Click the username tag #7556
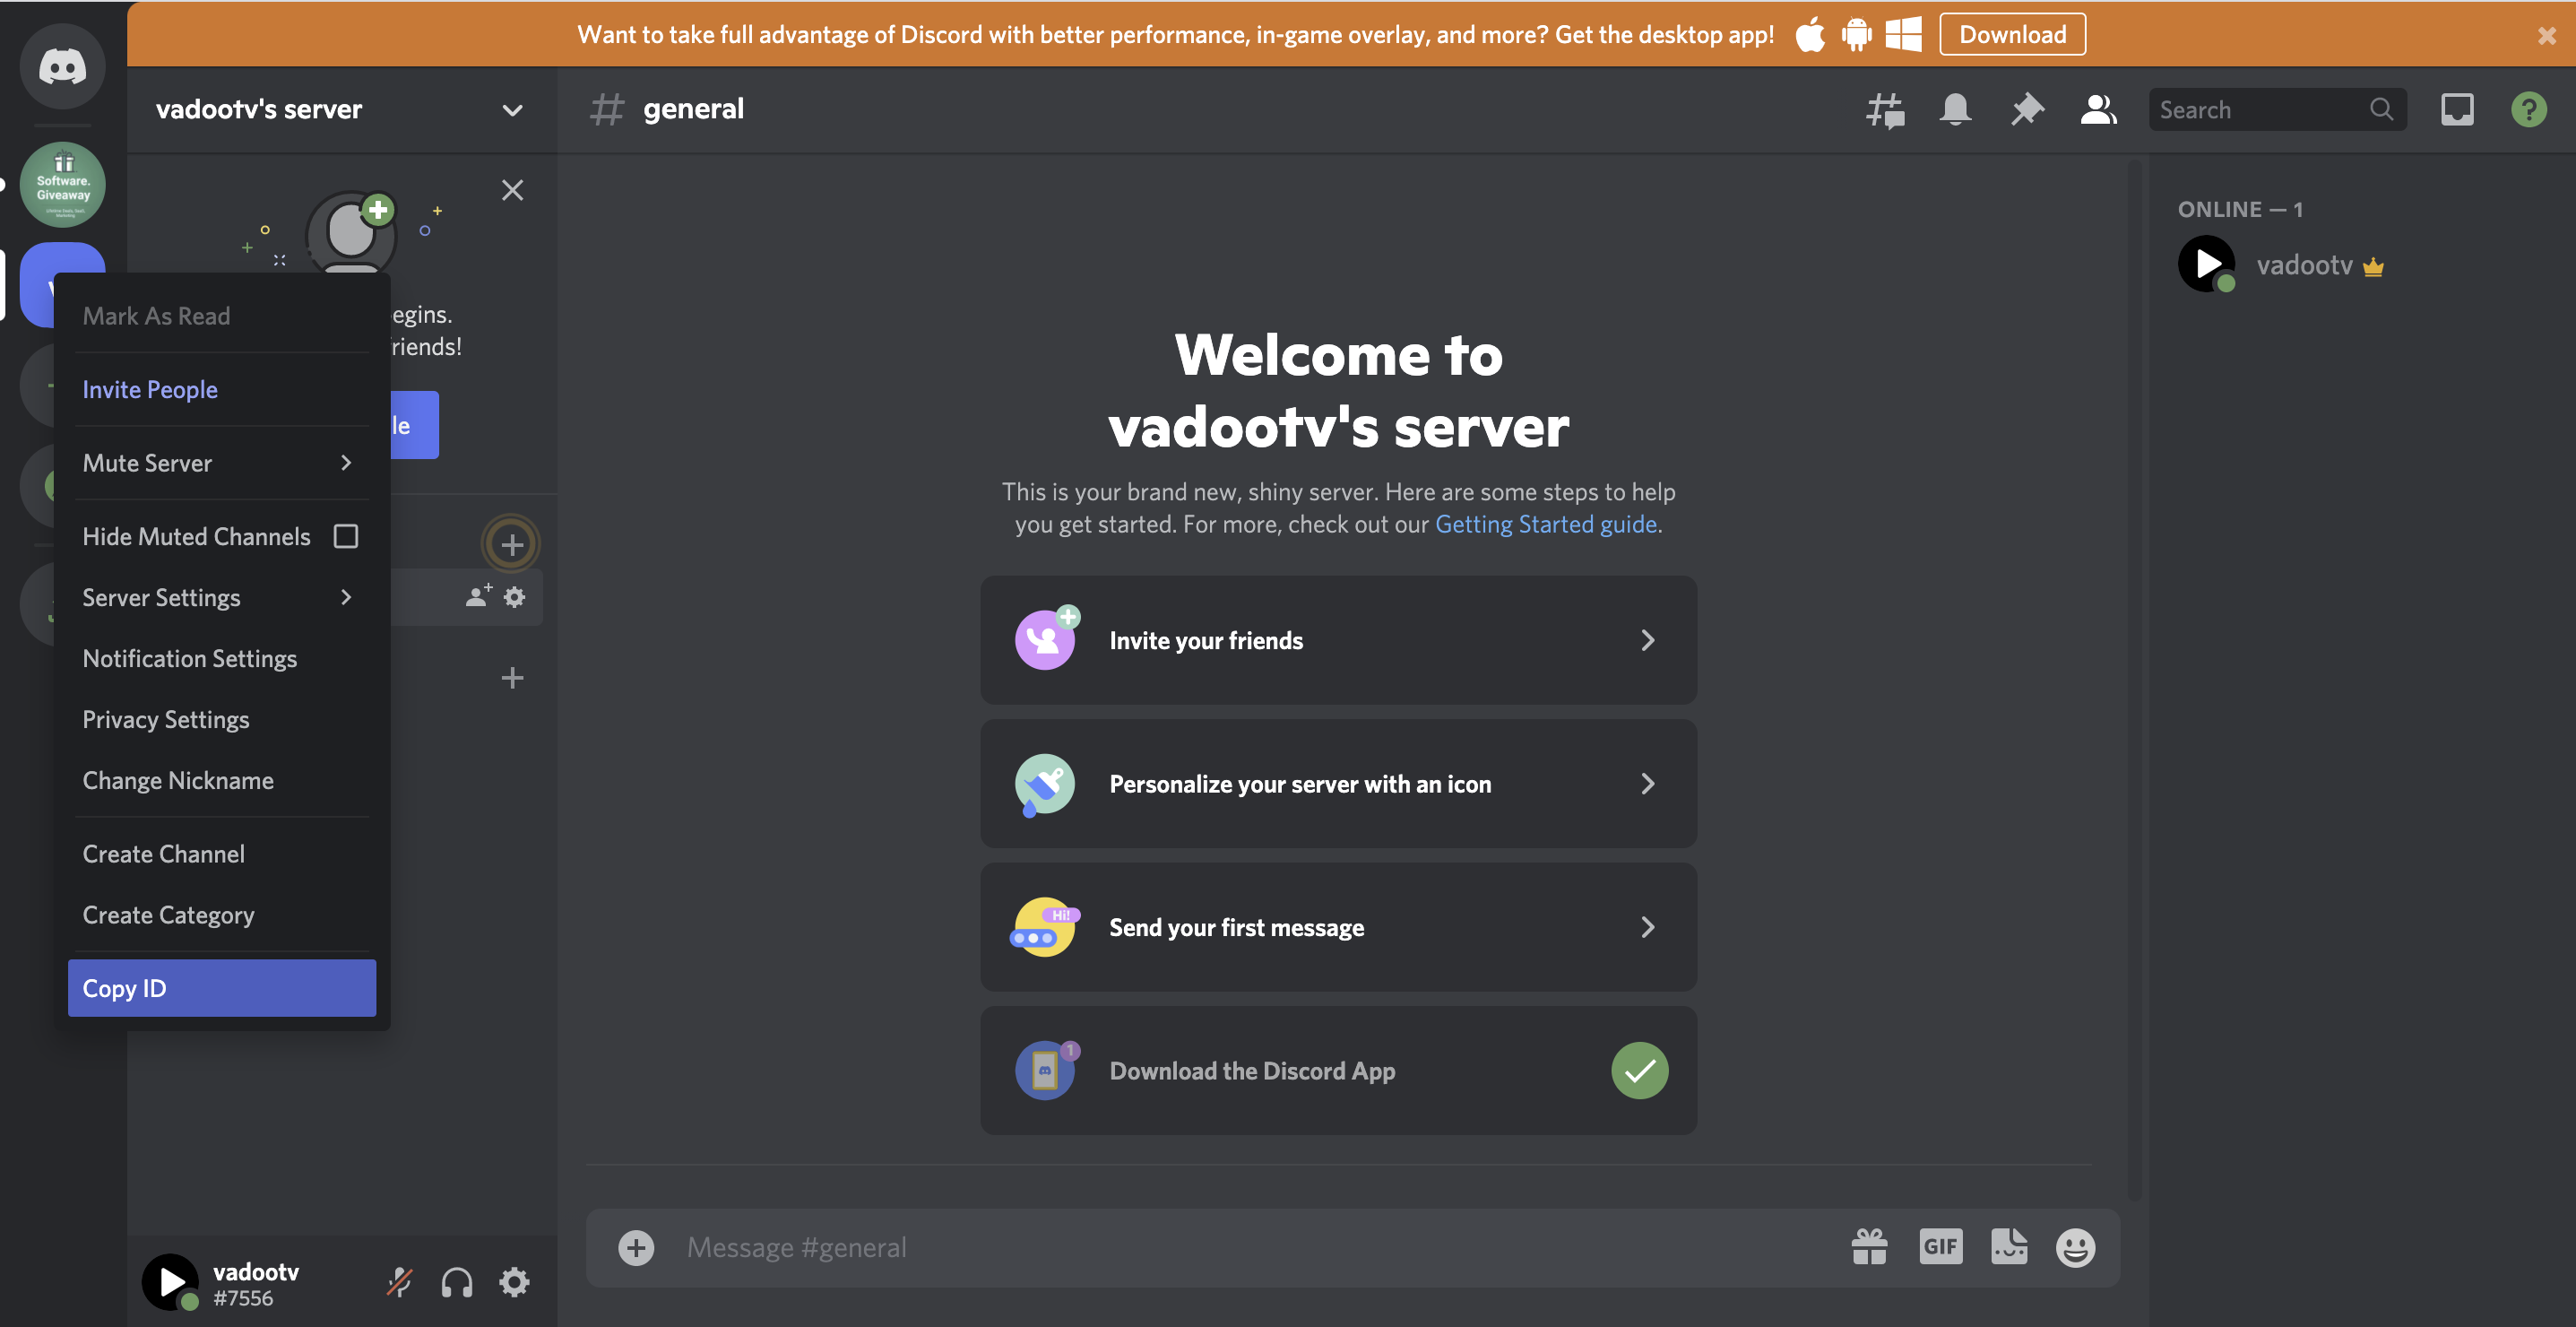The image size is (2576, 1327). click(242, 1298)
